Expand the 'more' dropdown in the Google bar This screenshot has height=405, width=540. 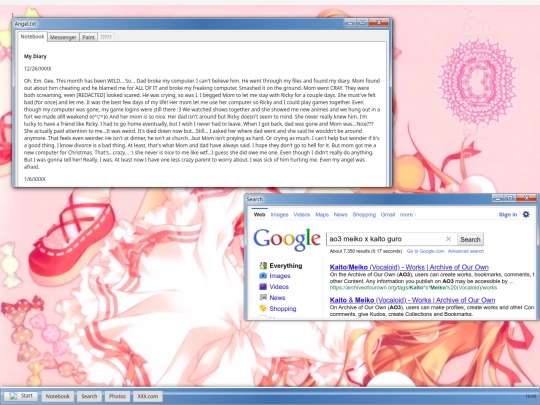tap(408, 215)
